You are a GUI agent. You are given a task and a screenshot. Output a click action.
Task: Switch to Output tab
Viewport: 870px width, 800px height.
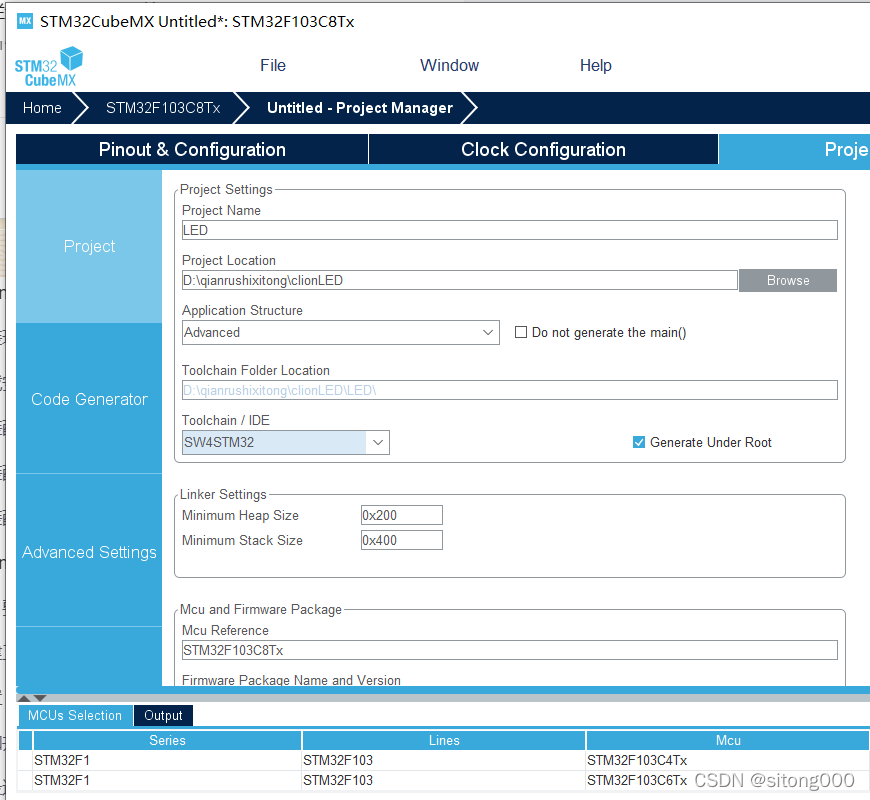pyautogui.click(x=163, y=716)
